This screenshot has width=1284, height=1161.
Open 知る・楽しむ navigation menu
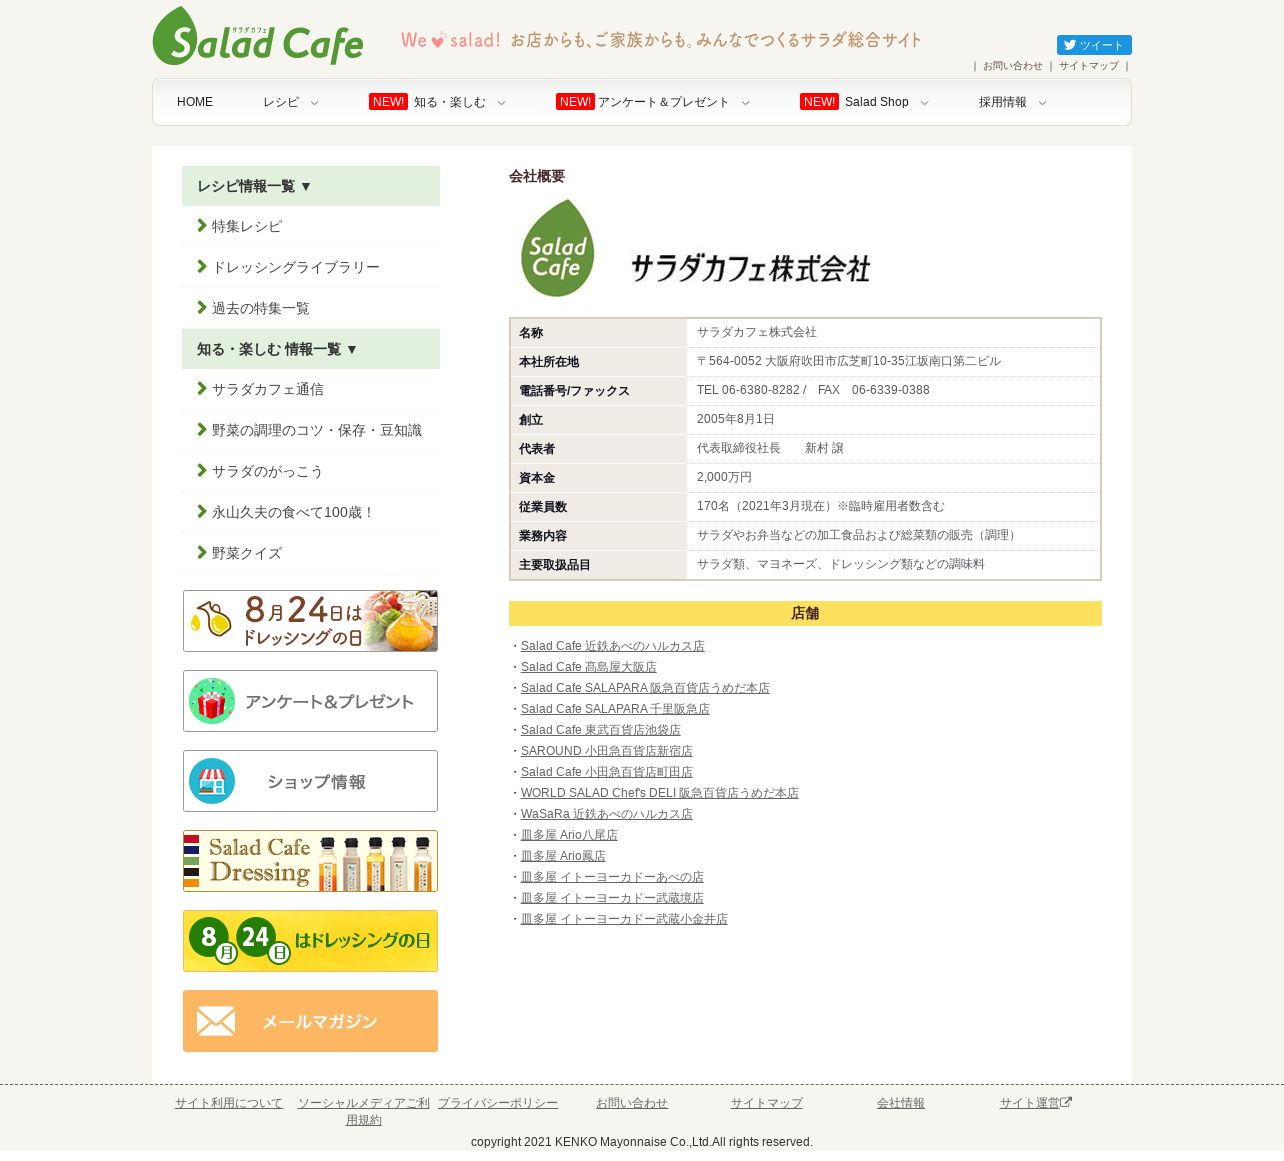[x=449, y=102]
